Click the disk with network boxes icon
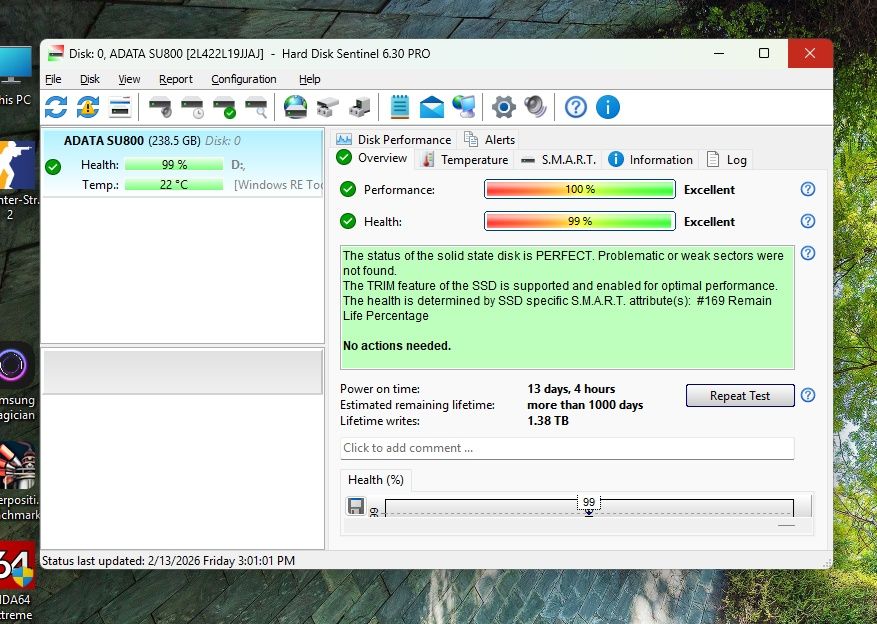The image size is (877, 624). (328, 107)
